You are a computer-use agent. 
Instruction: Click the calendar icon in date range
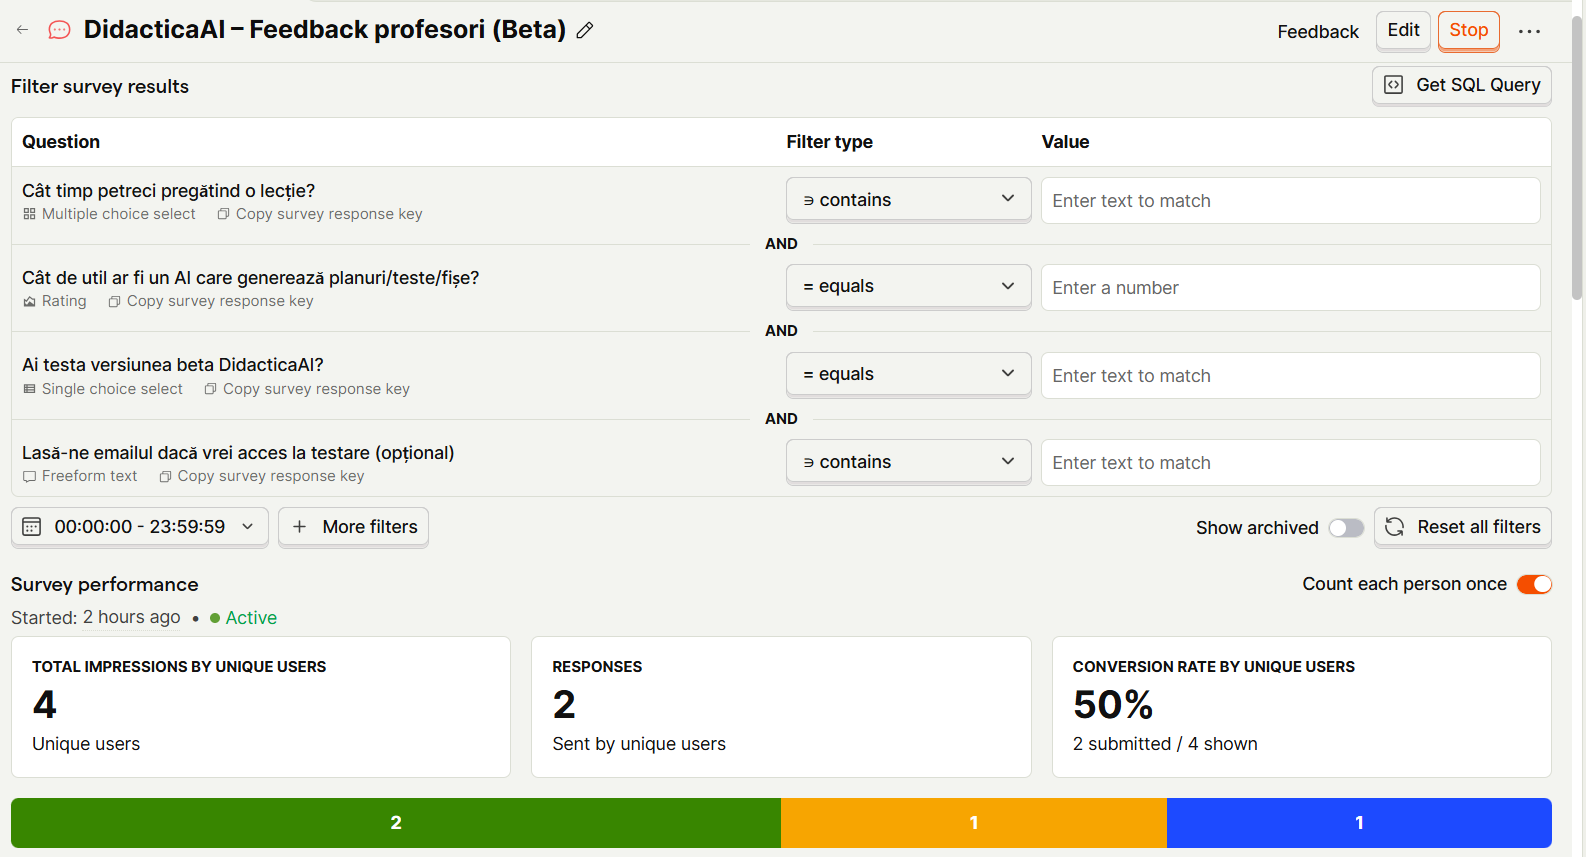32,527
